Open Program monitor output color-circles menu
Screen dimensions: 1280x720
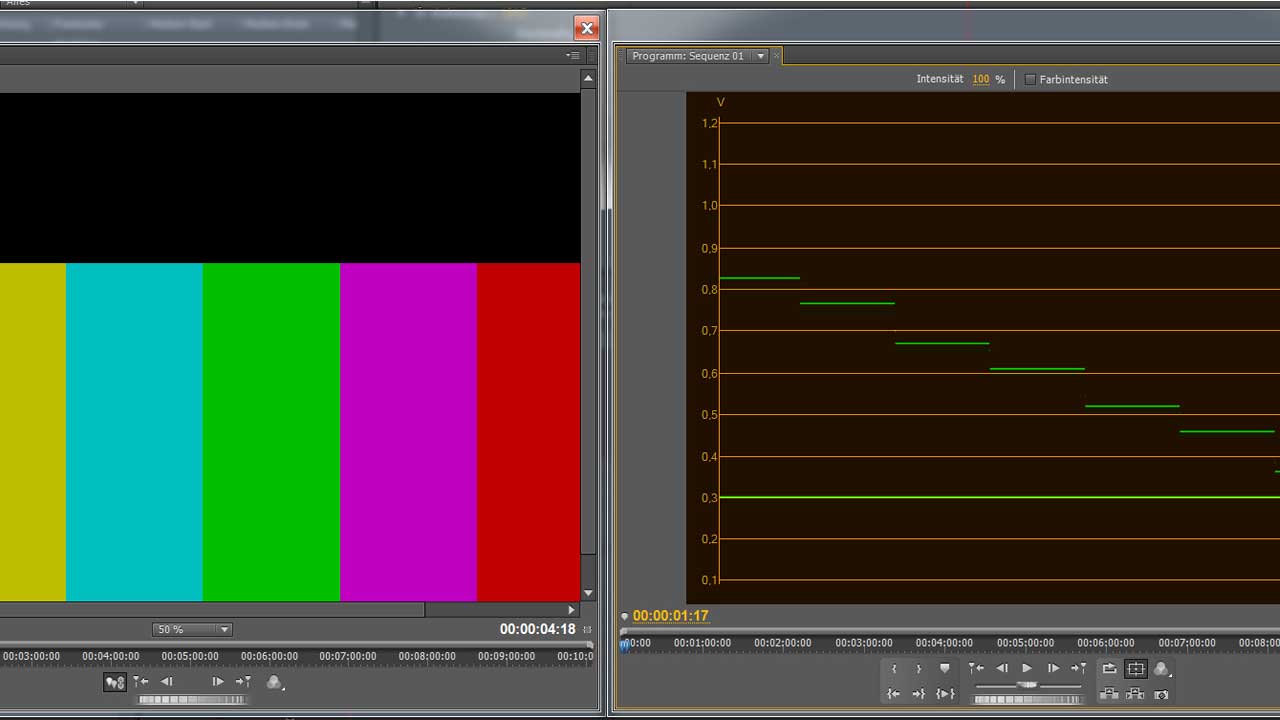point(1161,669)
